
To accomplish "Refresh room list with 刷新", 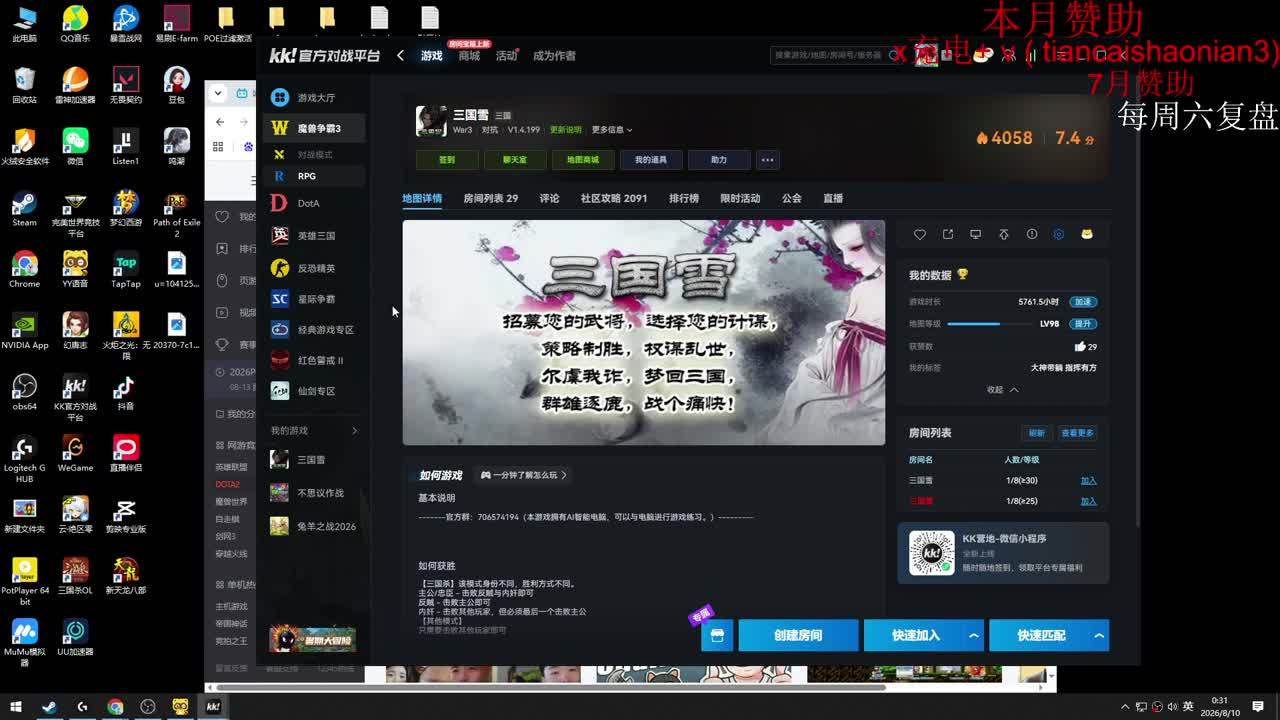I will point(1037,433).
